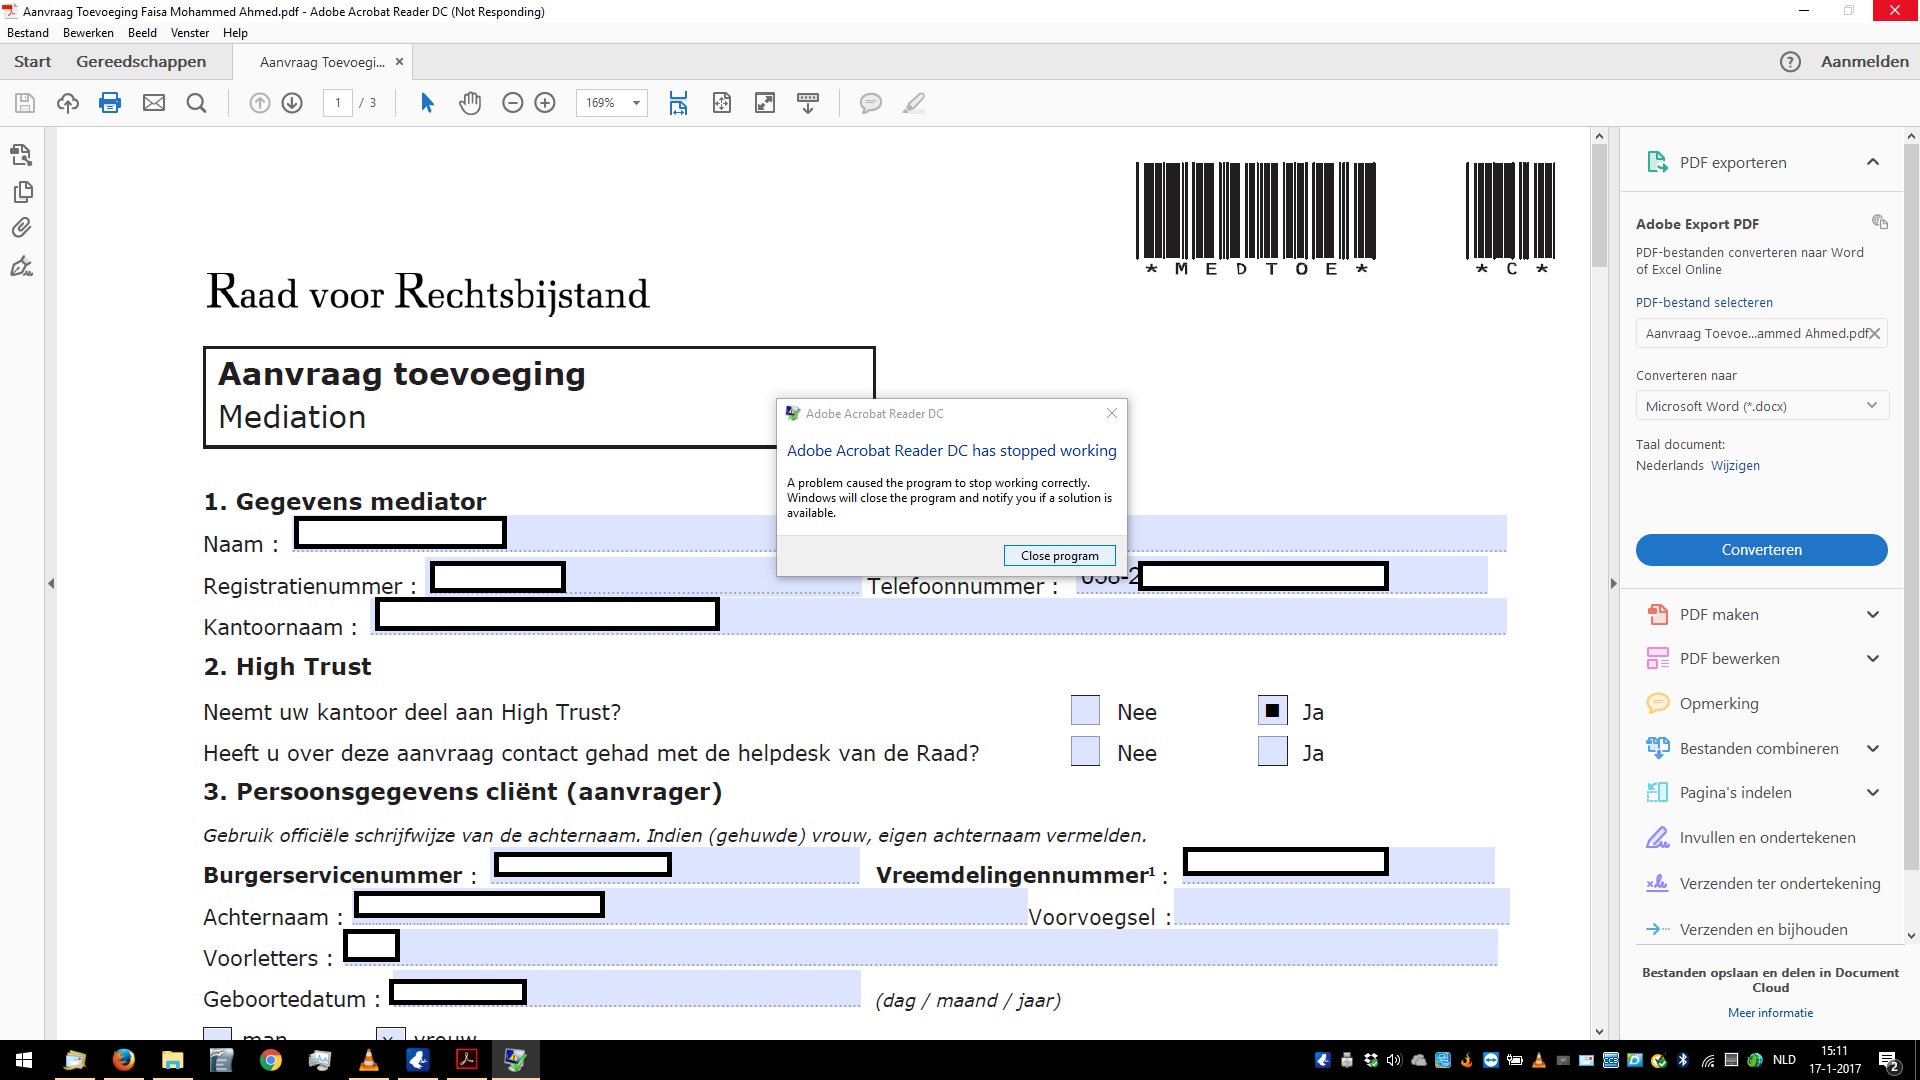Expand the Pagina's indelen section
Image resolution: width=1920 pixels, height=1080 pixels.
1873,793
